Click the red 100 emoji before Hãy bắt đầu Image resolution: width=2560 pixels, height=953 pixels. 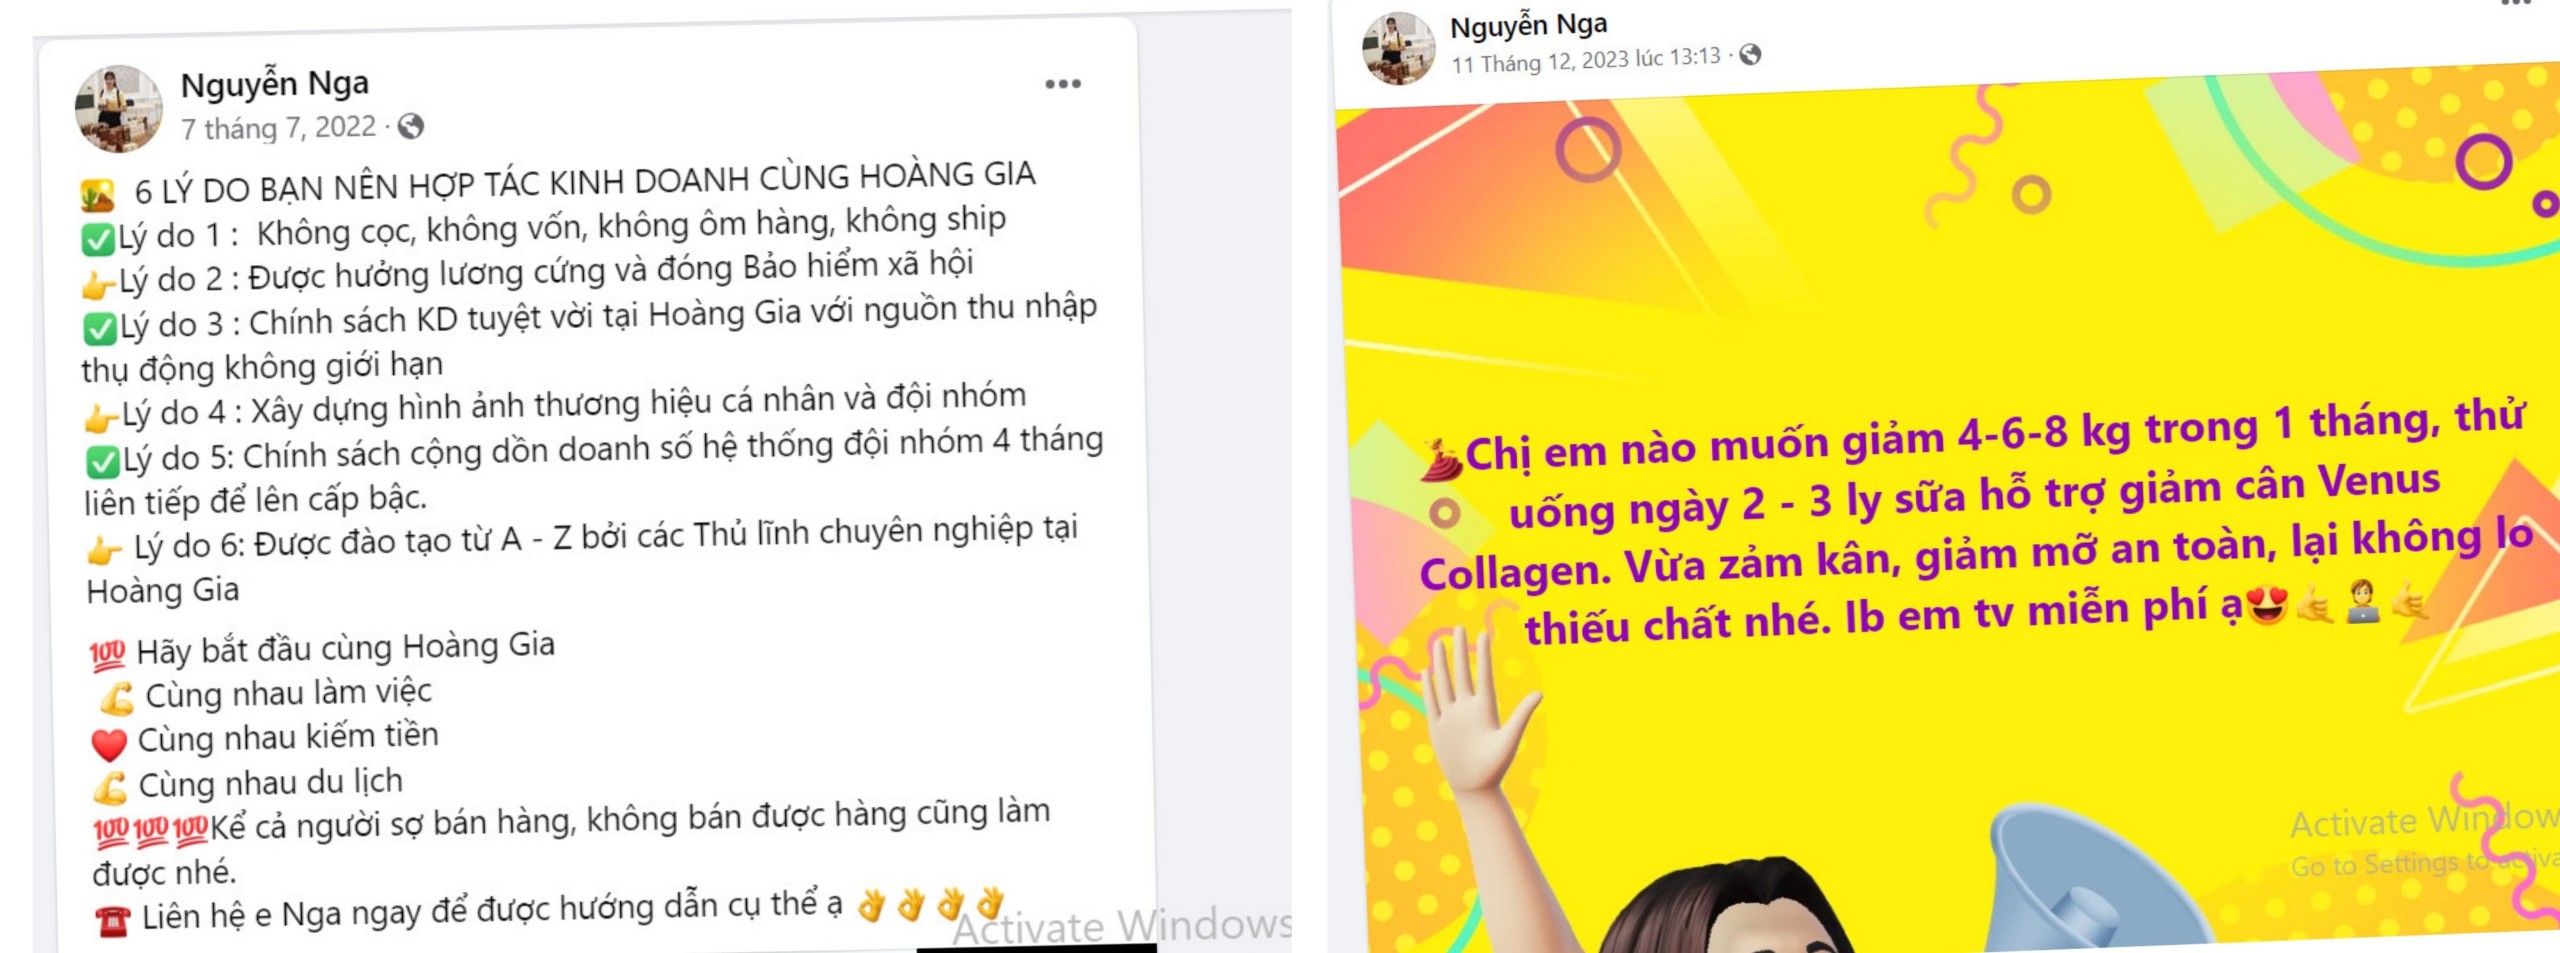coord(107,655)
